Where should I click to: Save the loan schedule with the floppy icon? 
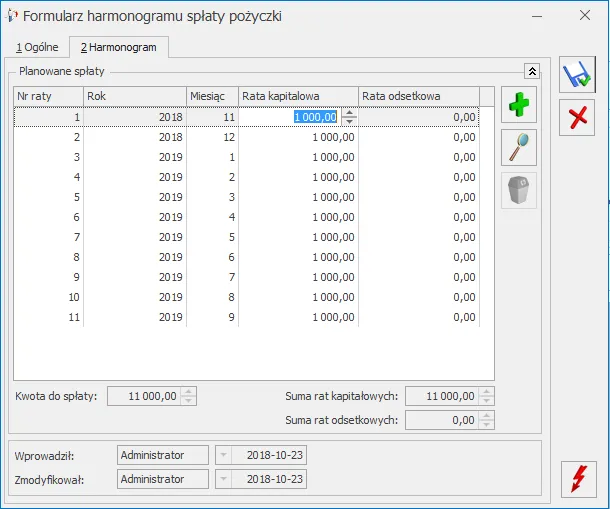(577, 74)
